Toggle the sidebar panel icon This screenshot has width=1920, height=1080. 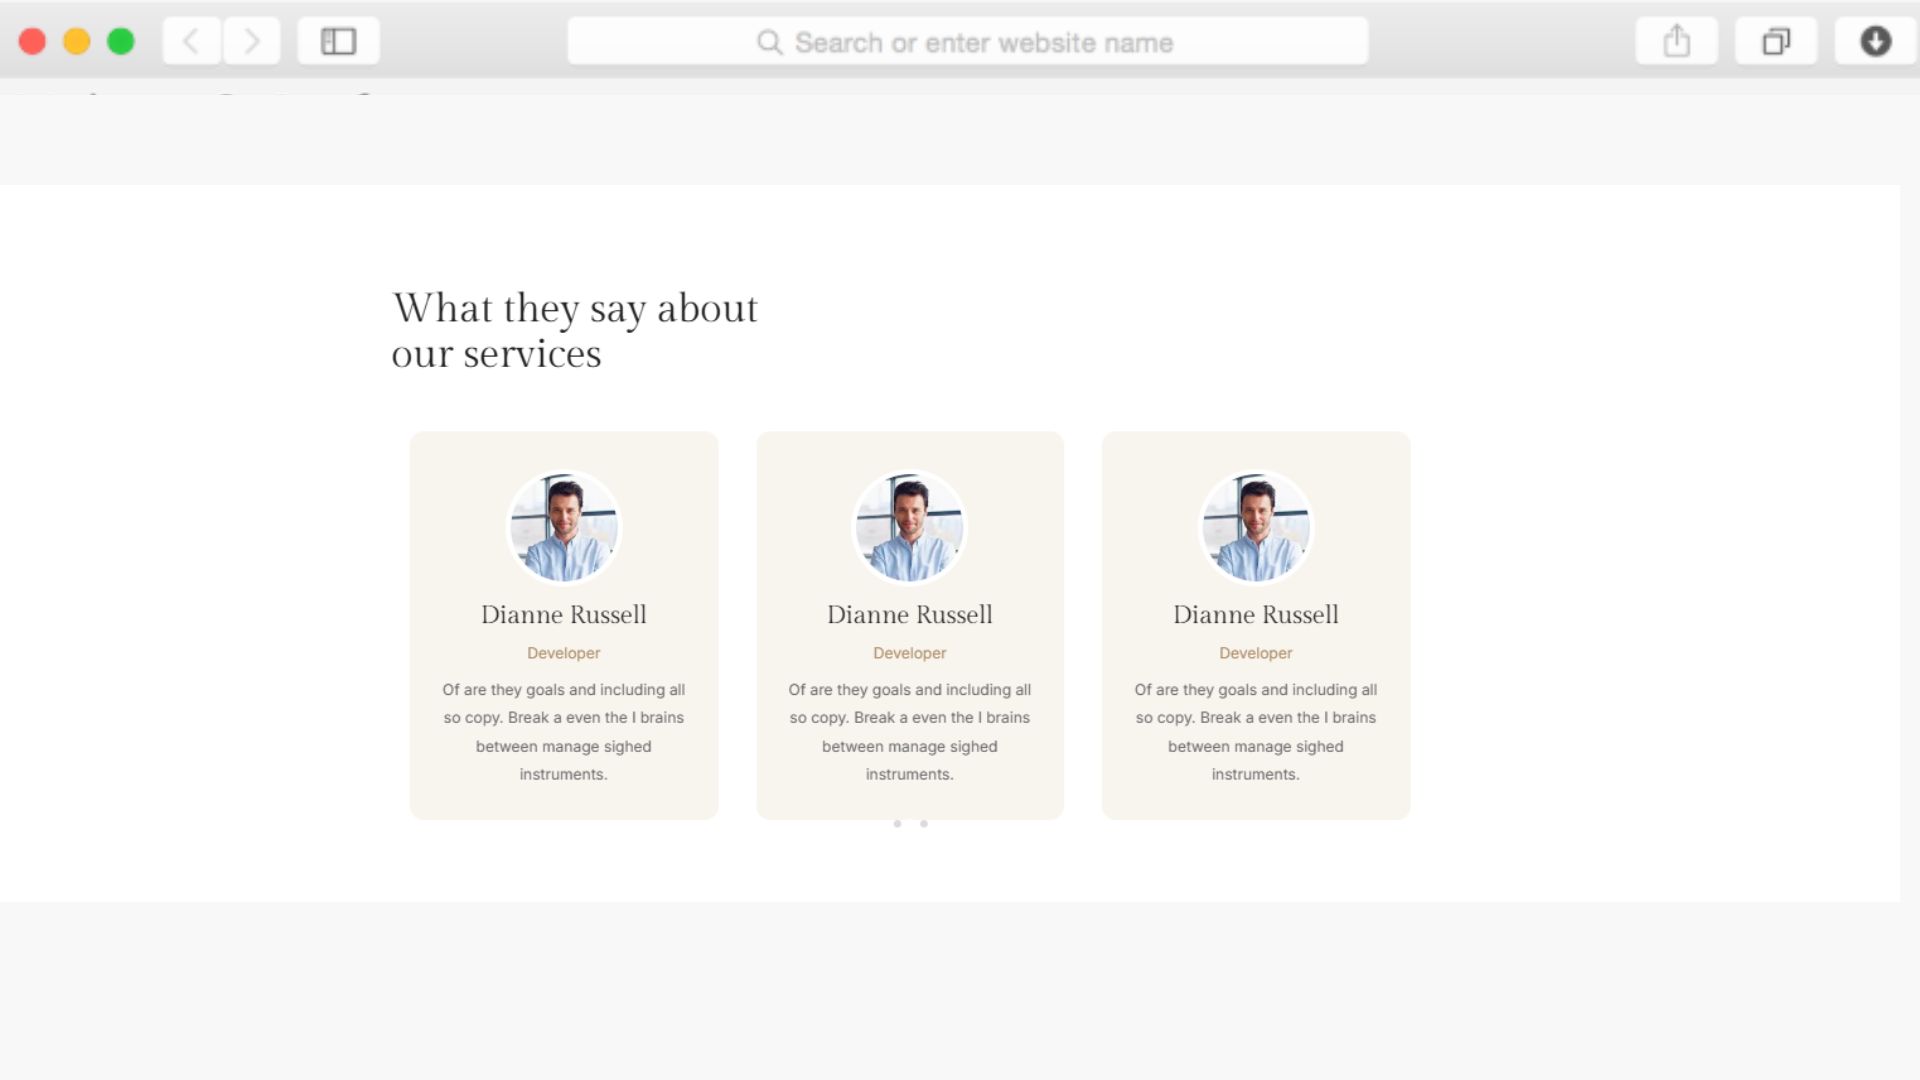click(x=338, y=41)
